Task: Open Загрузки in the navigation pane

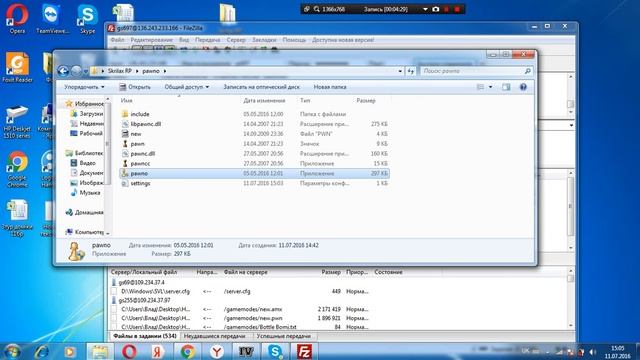Action: click(x=87, y=114)
